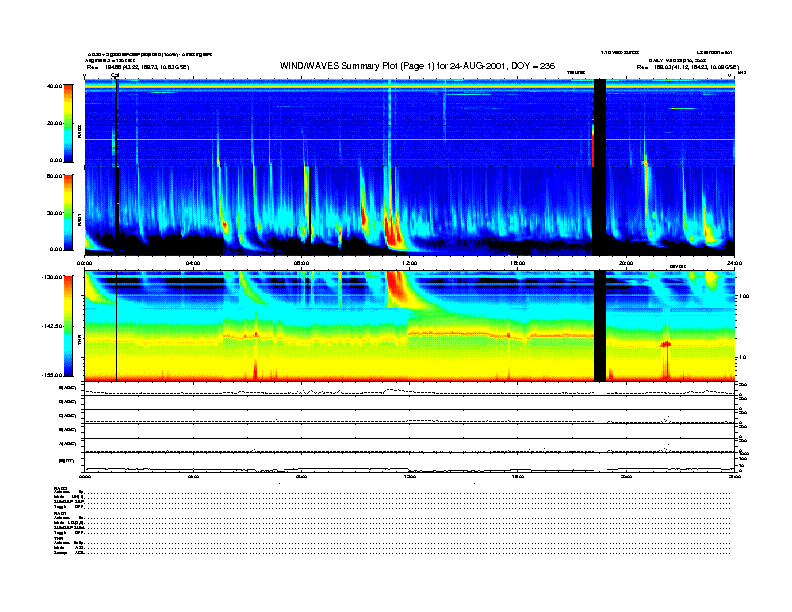Viewport: 792px width, 612px height.
Task: Click the RAD1 color scale bar
Action: pyautogui.click(x=68, y=212)
